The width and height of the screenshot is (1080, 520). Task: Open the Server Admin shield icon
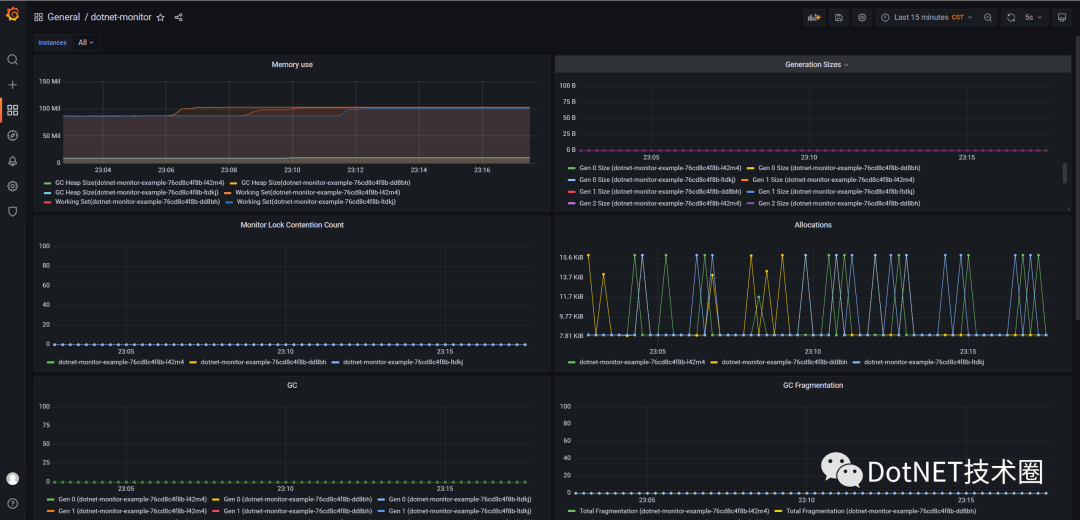coord(12,211)
